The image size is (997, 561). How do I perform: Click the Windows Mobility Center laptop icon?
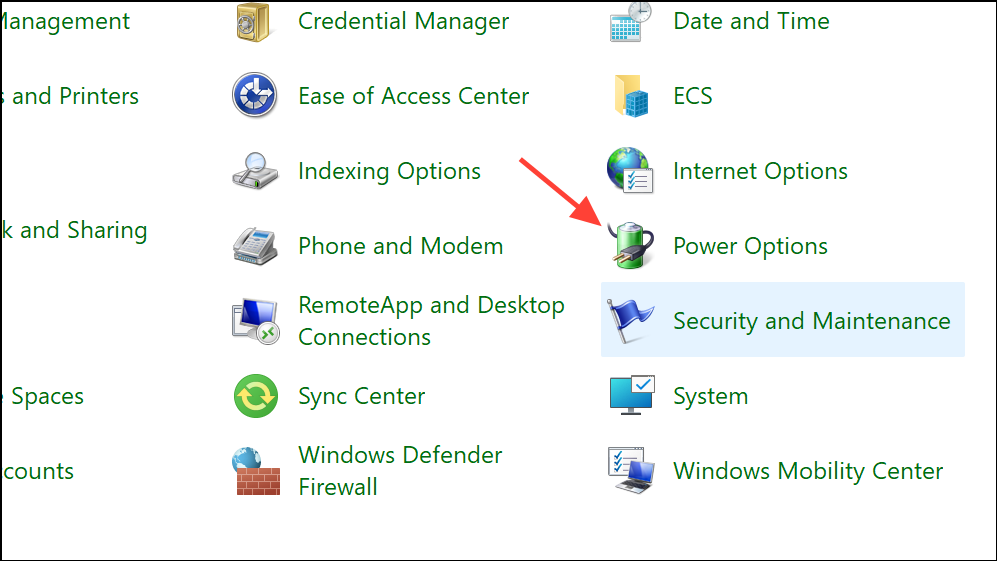pos(631,471)
